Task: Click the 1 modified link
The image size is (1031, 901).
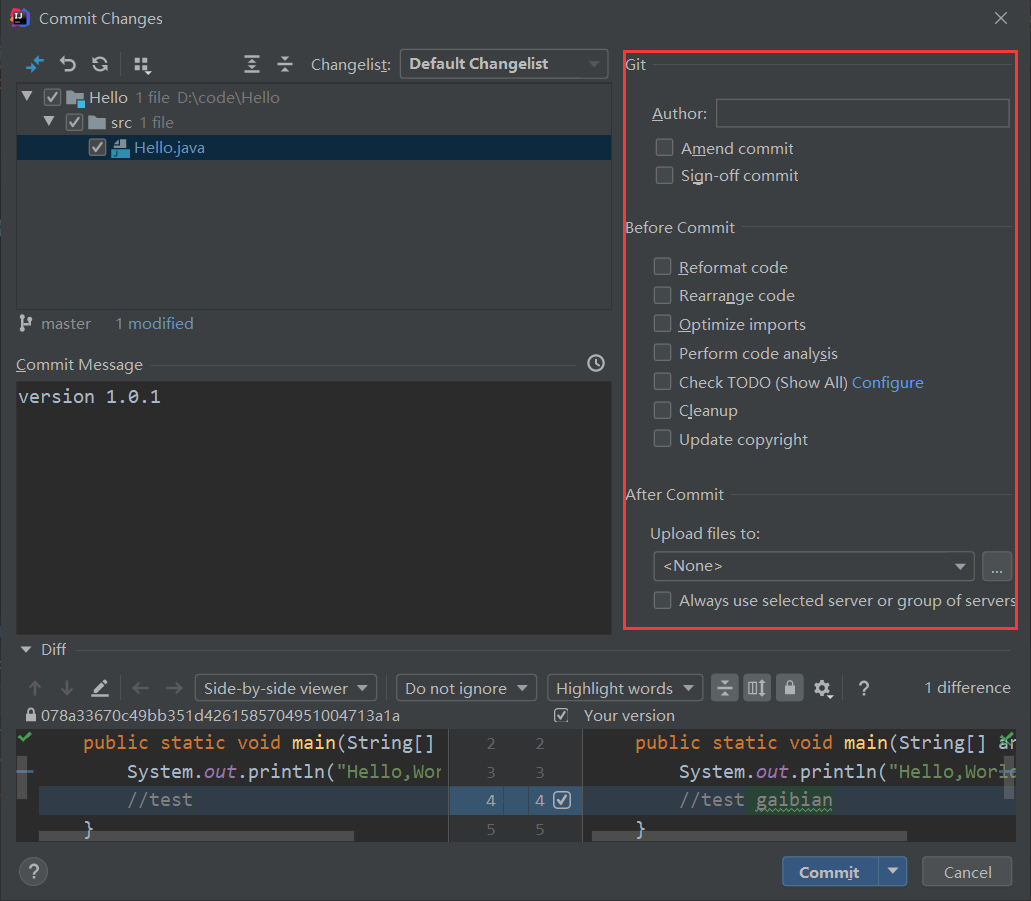Action: (x=155, y=324)
